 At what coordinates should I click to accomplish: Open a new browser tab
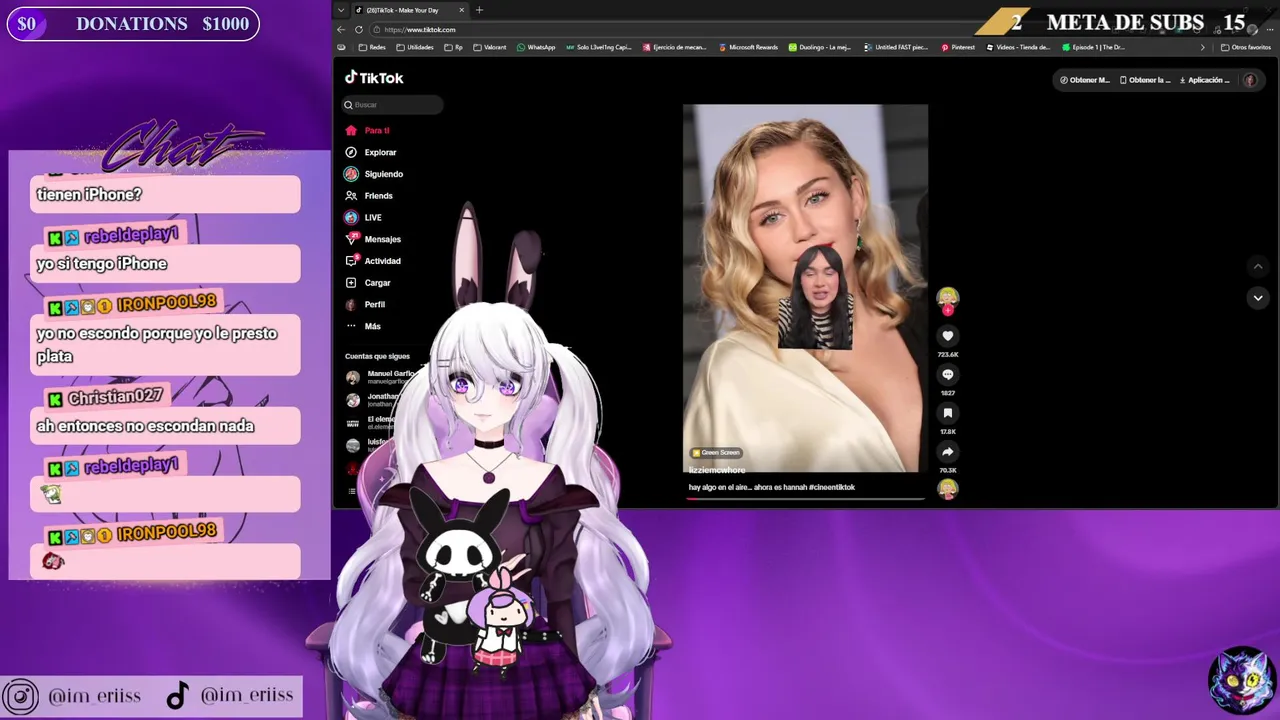coord(479,10)
